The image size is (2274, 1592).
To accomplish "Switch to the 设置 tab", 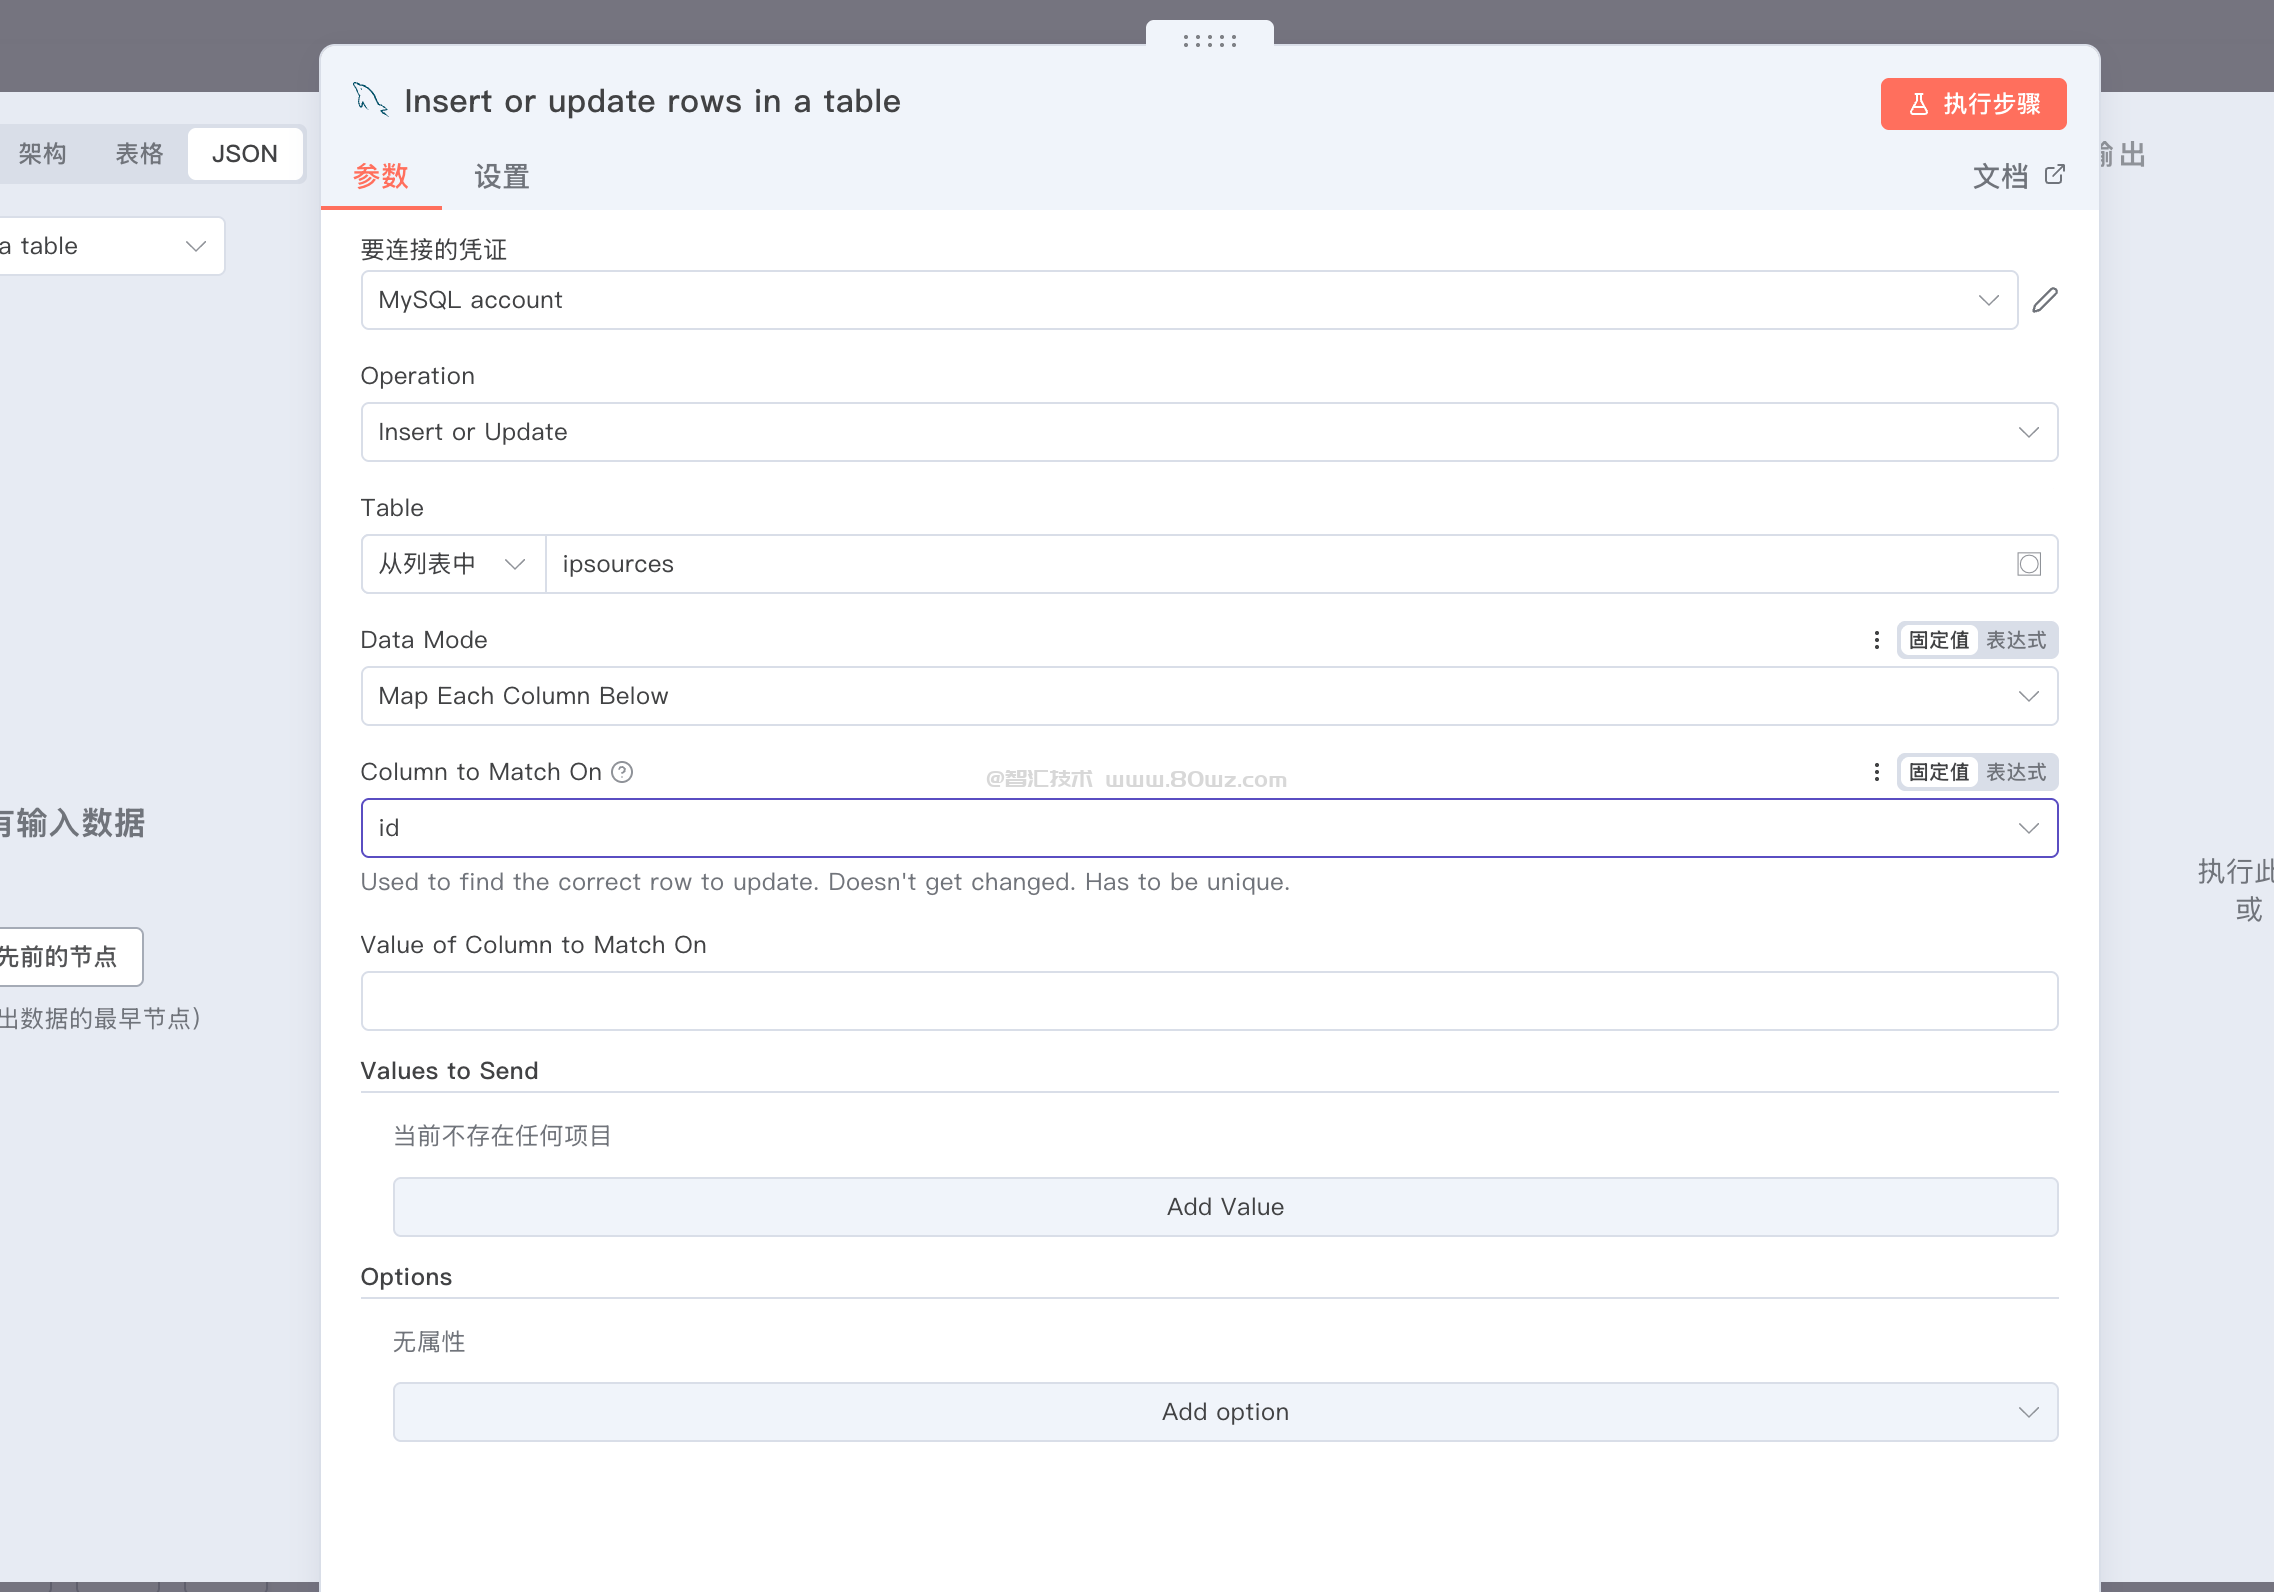I will pos(501,177).
